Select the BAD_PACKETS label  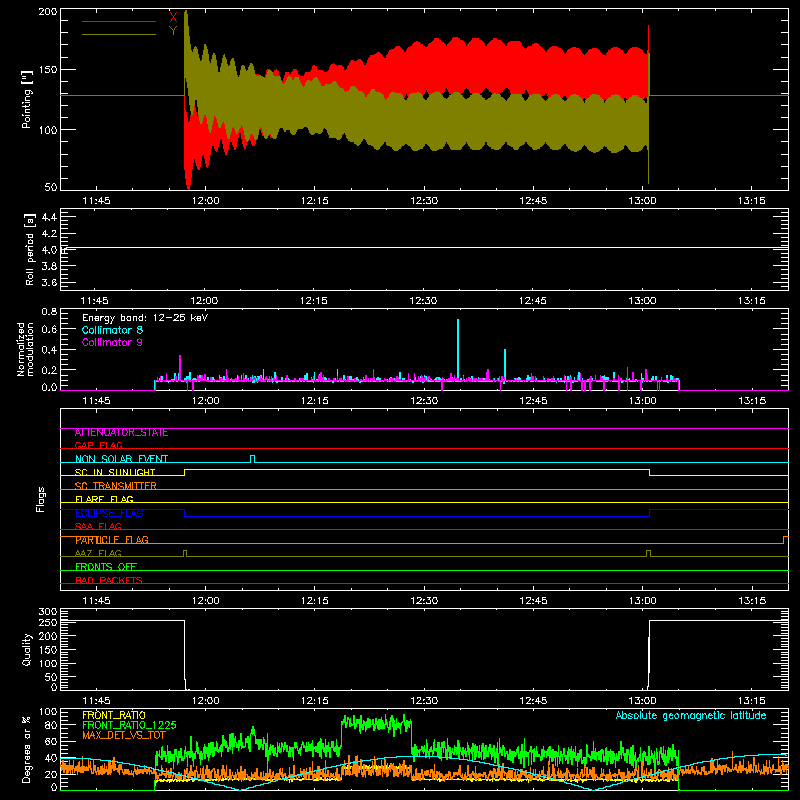[109, 580]
